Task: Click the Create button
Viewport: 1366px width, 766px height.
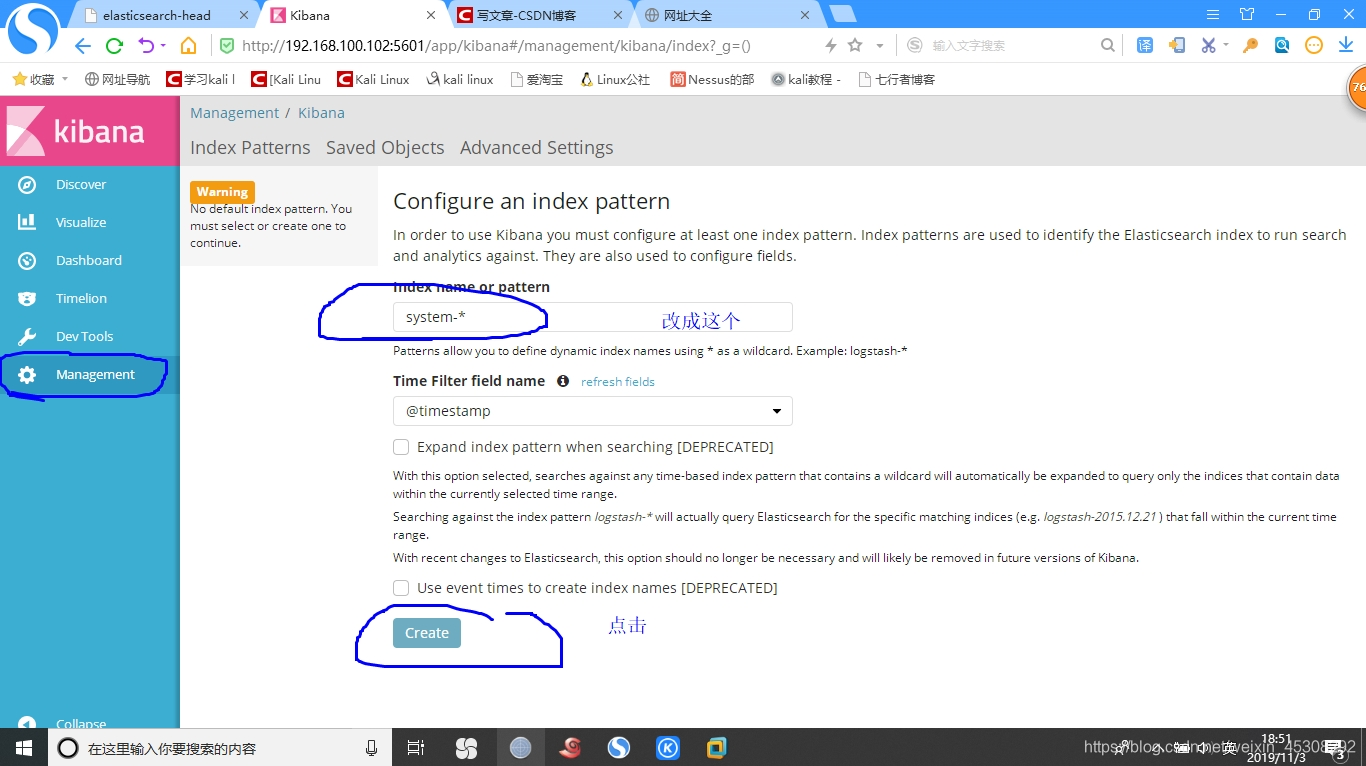Action: pos(427,633)
